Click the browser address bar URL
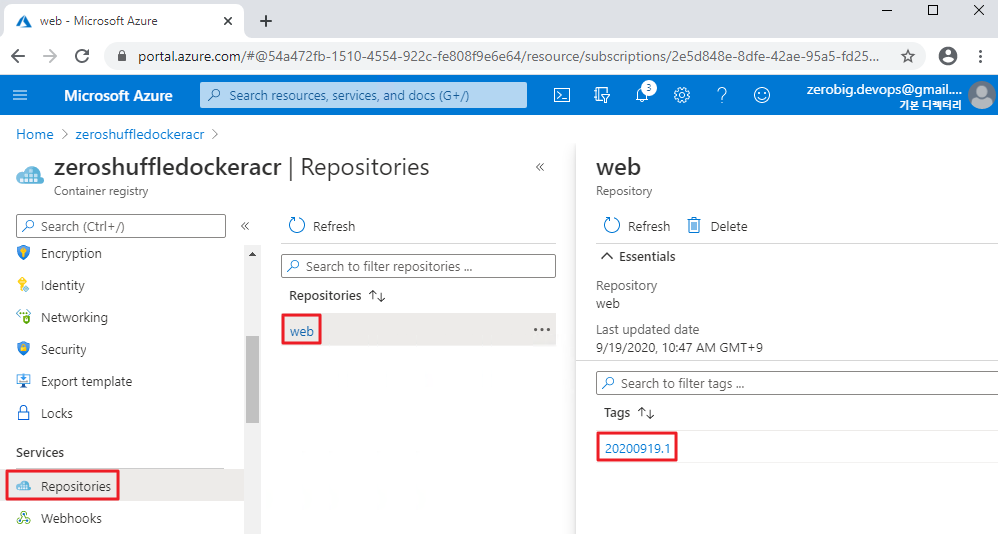Screen dimensions: 998x534 click(508, 56)
